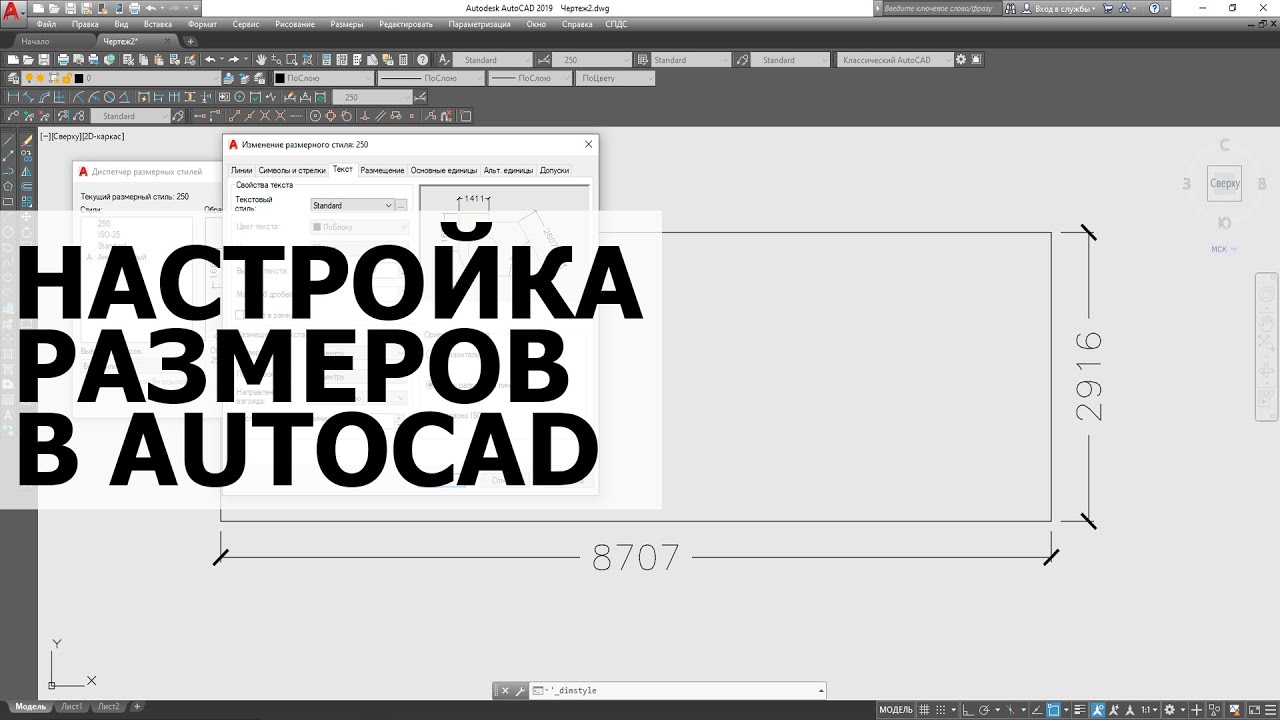1280x720 pixels.
Task: Open the text style Standard dropdown
Action: click(x=492, y=60)
